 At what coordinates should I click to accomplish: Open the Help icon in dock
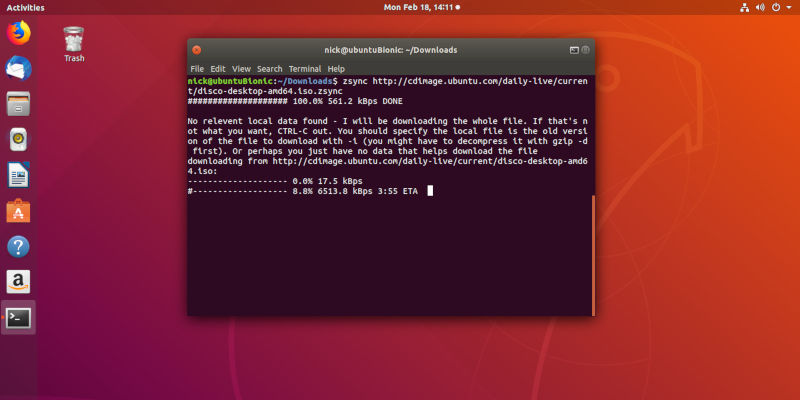[x=18, y=246]
